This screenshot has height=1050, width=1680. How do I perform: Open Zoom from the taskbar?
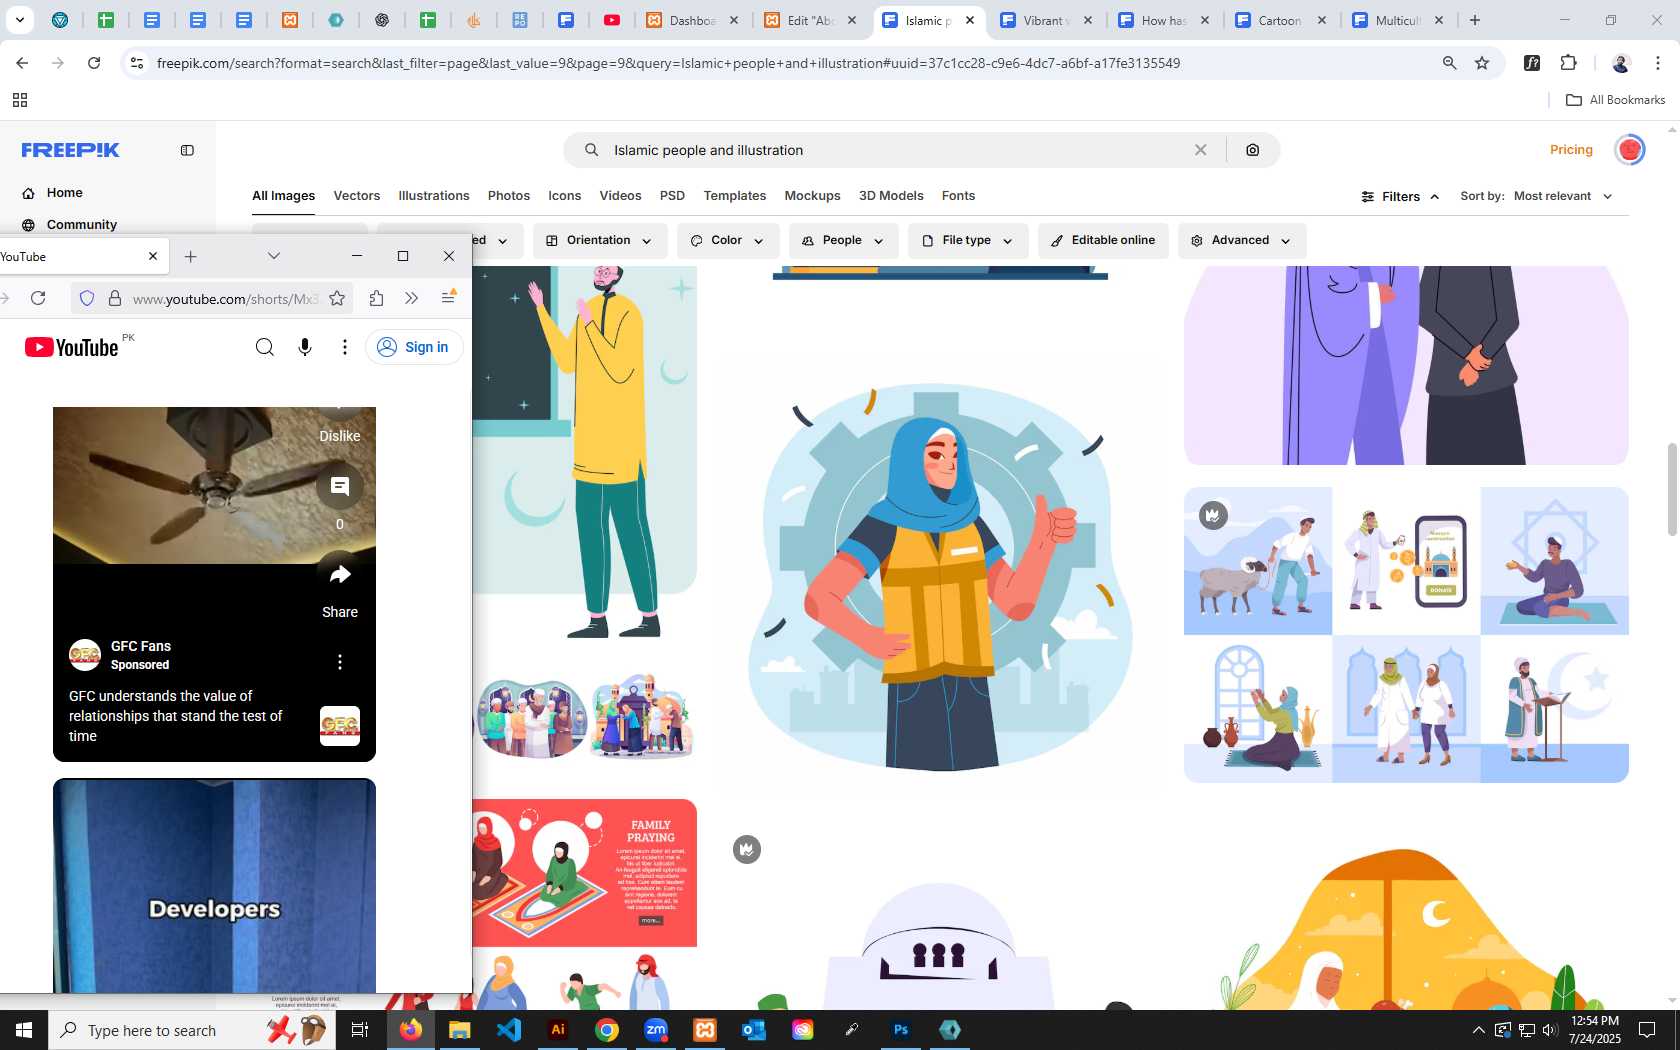click(656, 1030)
